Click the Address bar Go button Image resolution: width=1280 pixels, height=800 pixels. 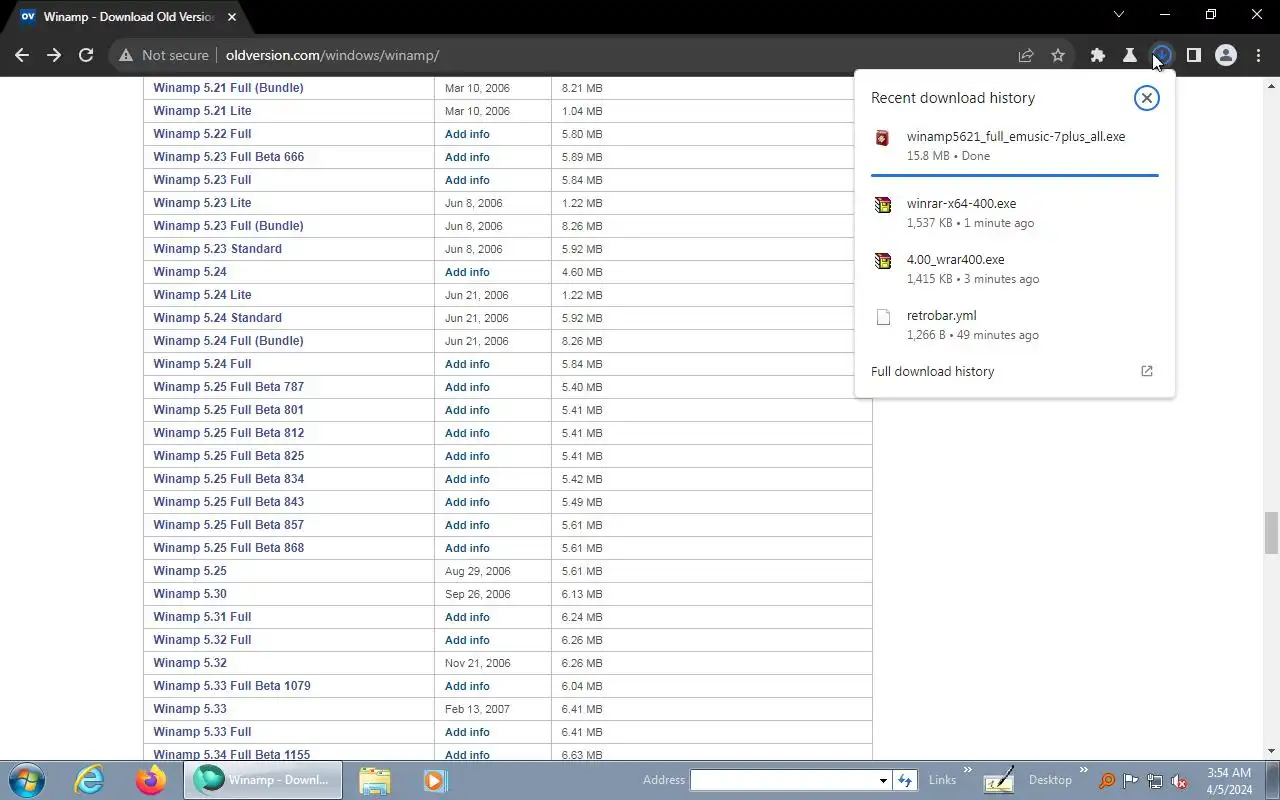(905, 780)
